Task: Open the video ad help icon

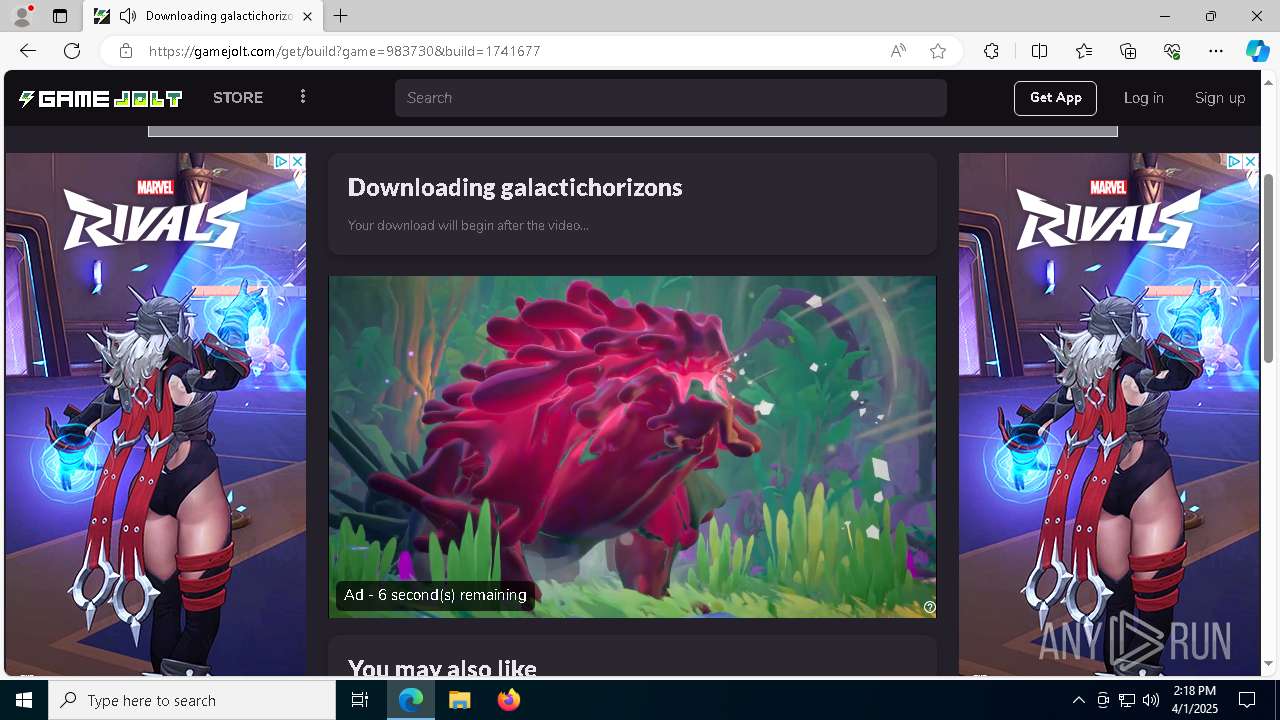Action: (930, 607)
